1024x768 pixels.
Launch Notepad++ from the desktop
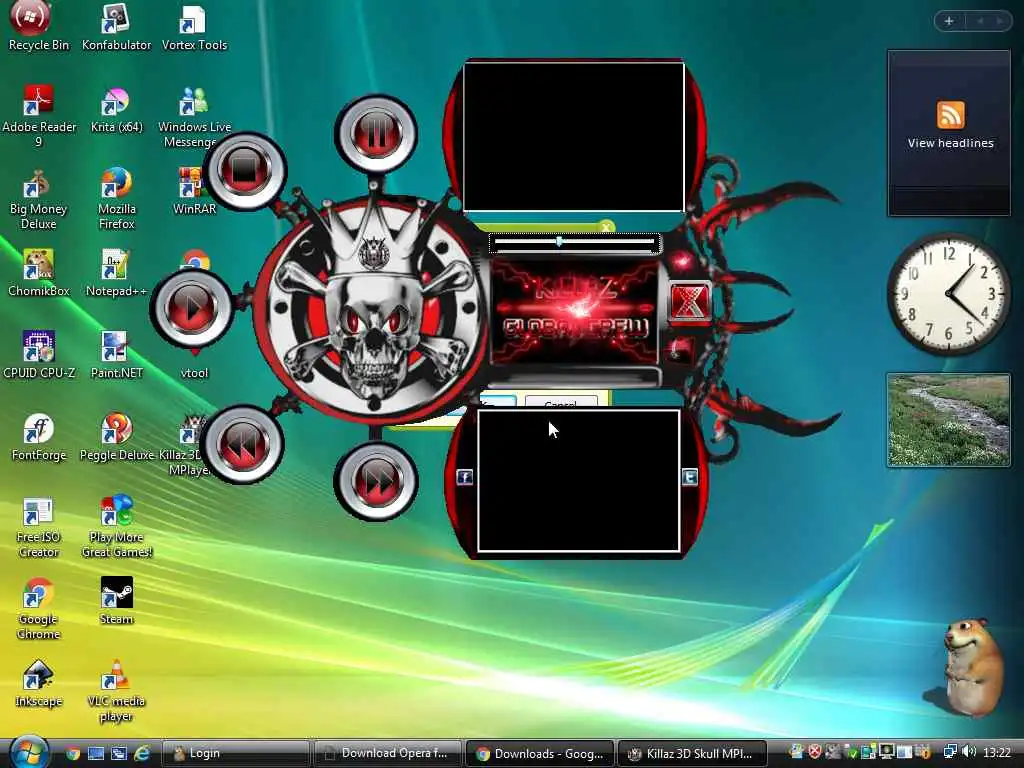(x=116, y=273)
